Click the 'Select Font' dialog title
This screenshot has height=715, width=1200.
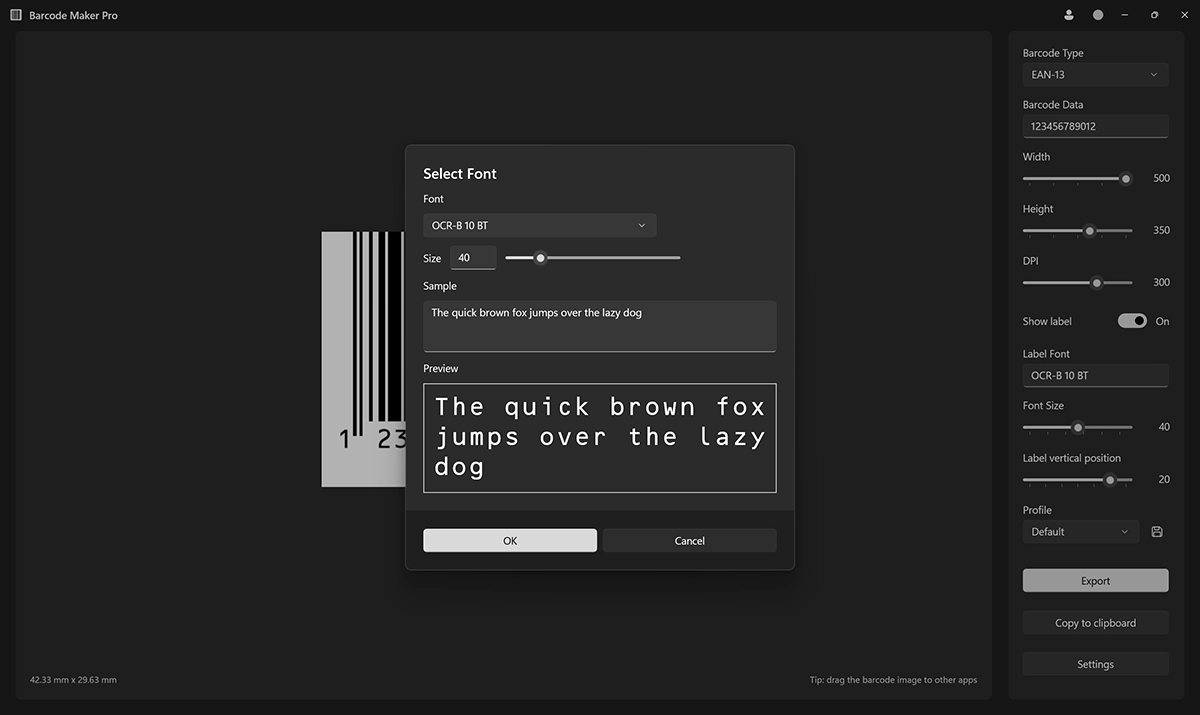(x=460, y=174)
